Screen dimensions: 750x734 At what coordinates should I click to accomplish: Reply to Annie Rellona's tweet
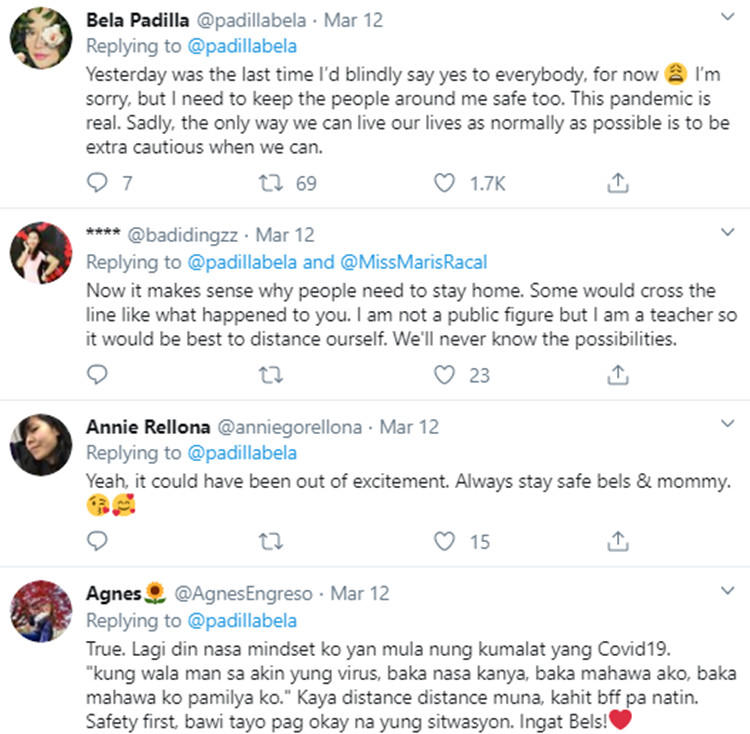pos(97,541)
